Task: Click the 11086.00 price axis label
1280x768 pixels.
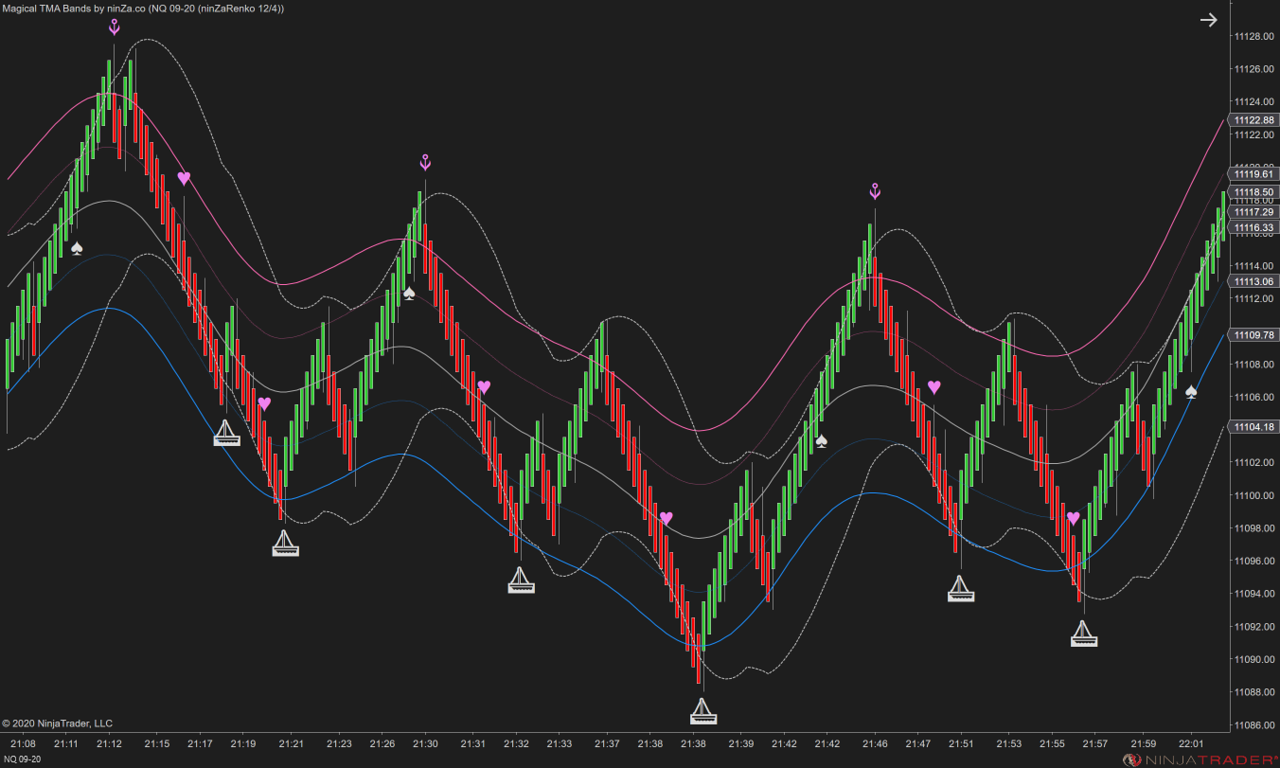Action: [x=1254, y=725]
